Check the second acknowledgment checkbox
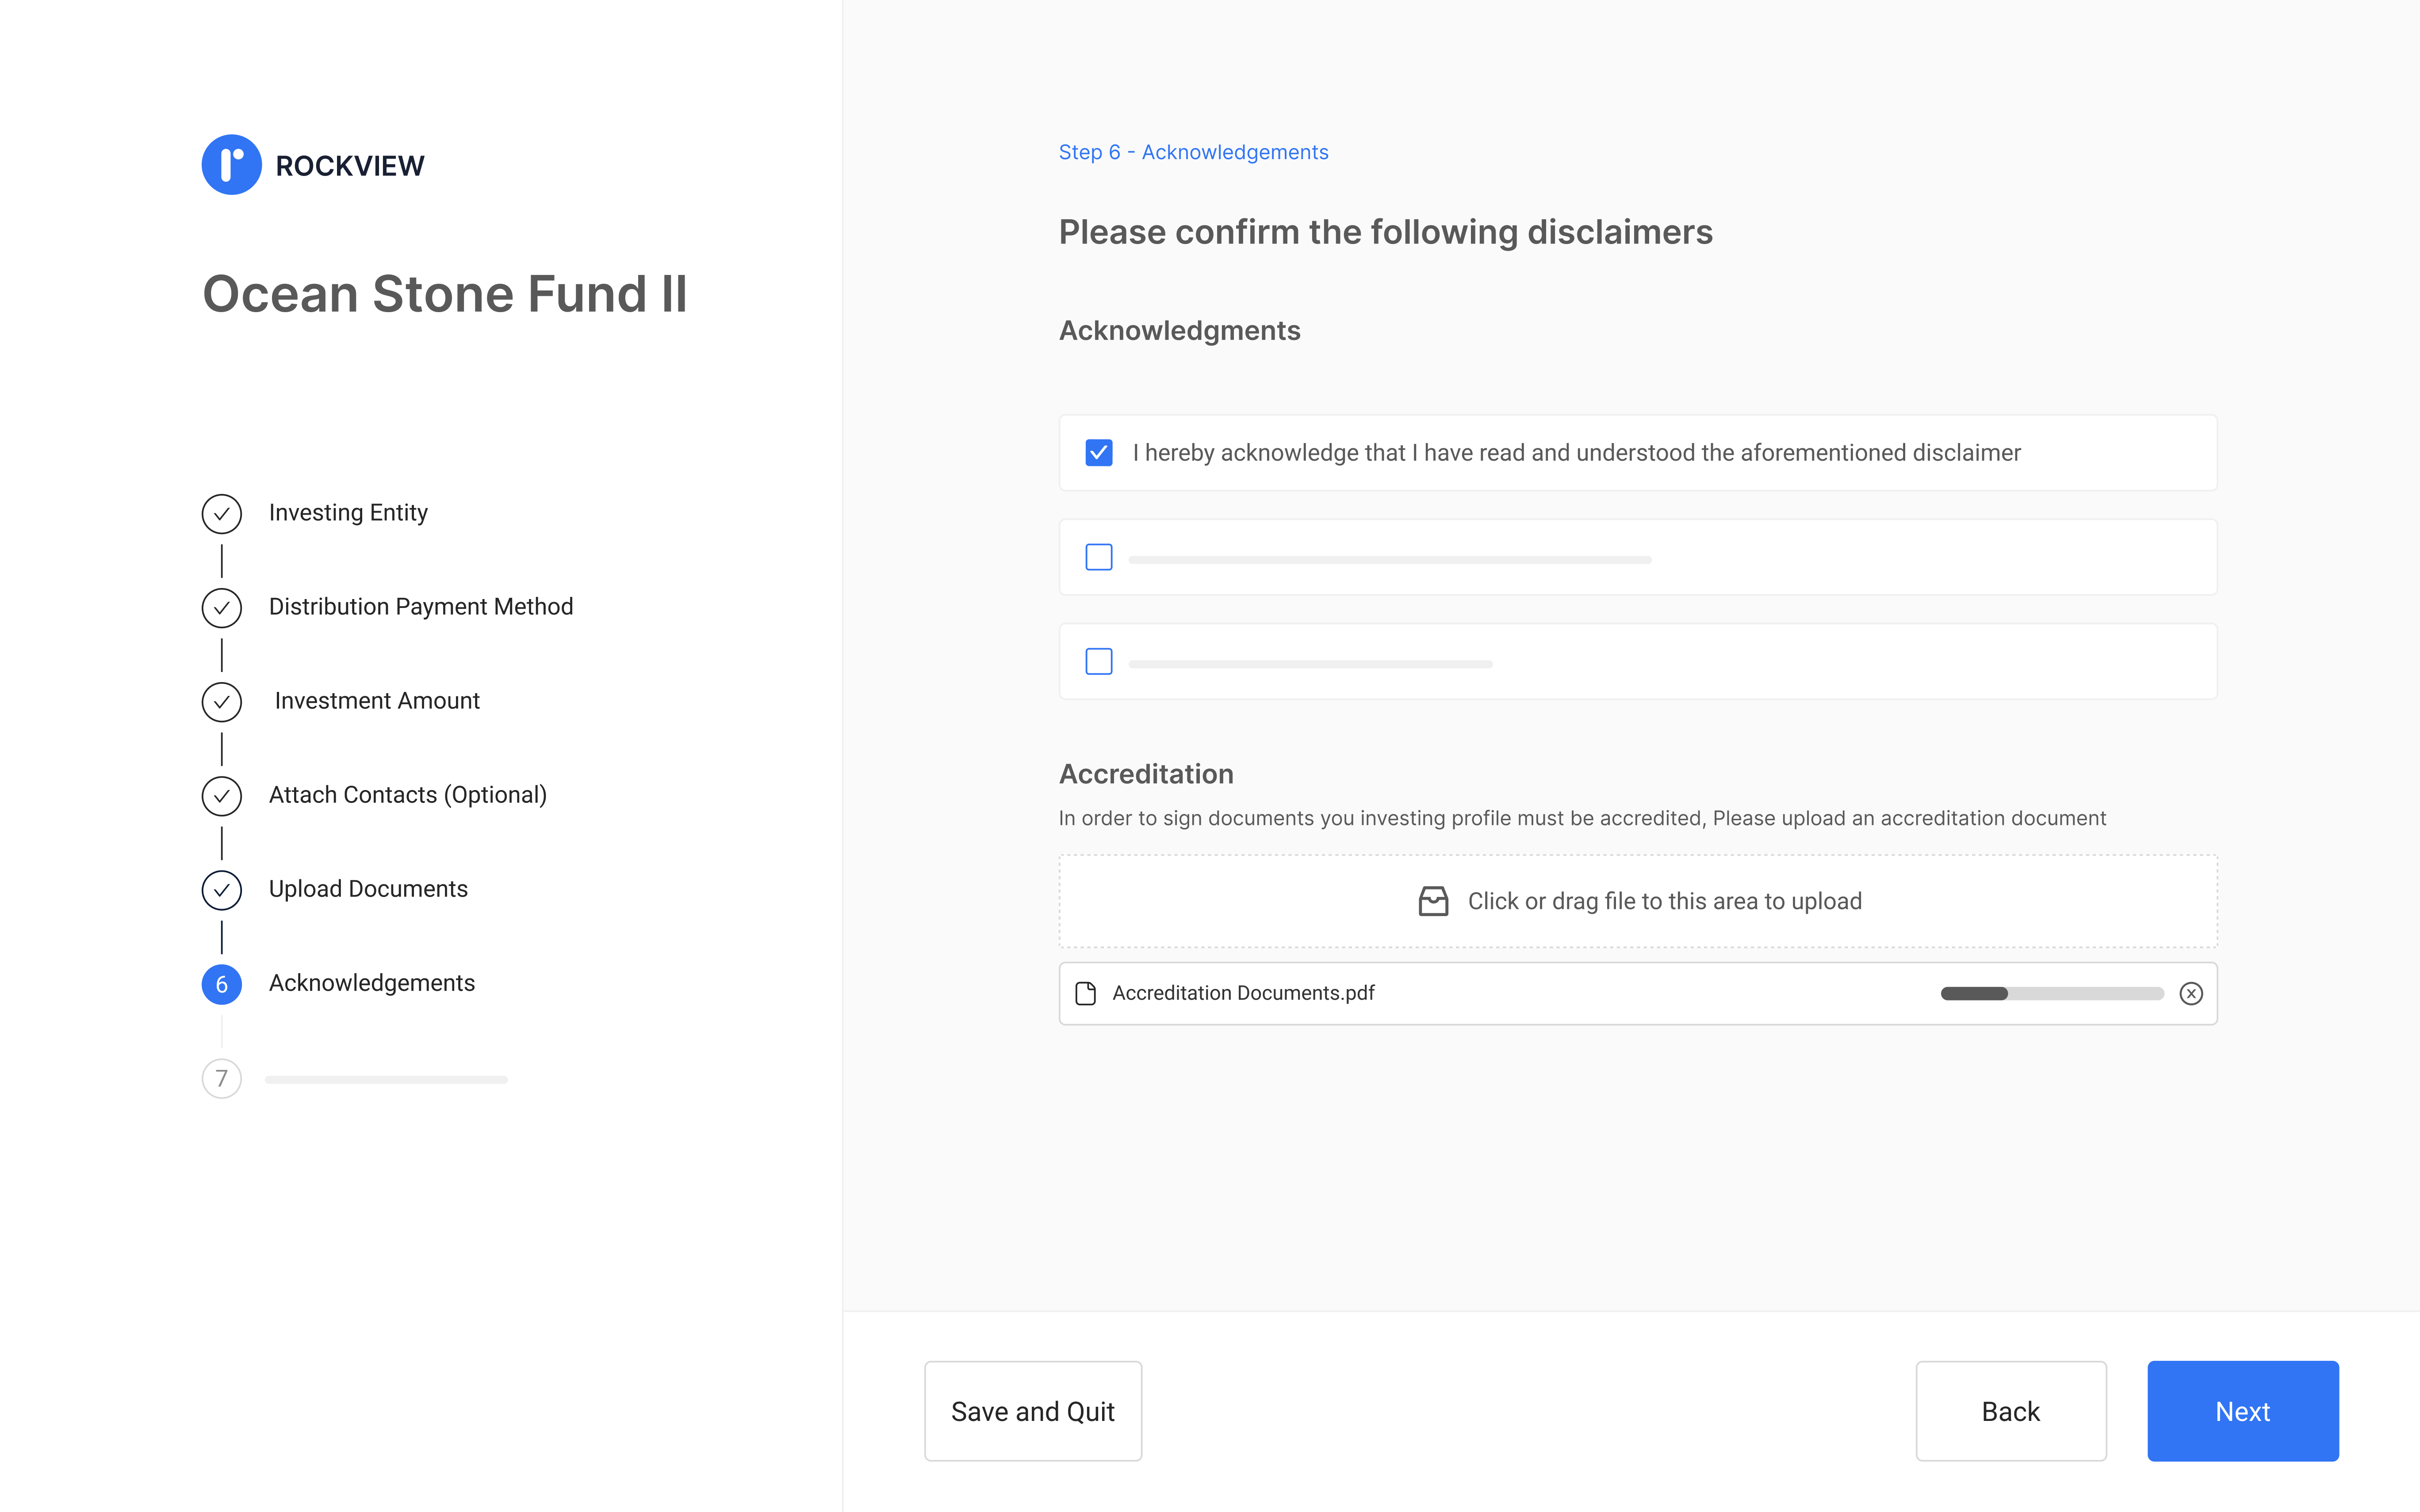2420x1512 pixels. coord(1098,557)
